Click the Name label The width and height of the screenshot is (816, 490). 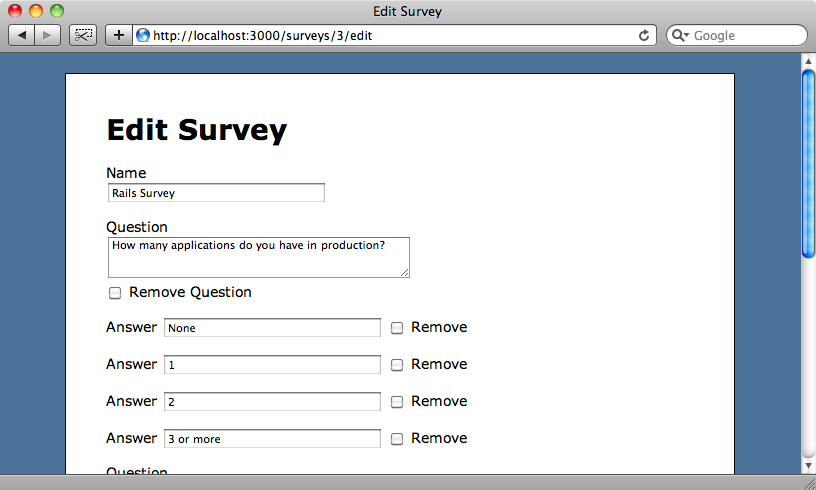[x=126, y=173]
